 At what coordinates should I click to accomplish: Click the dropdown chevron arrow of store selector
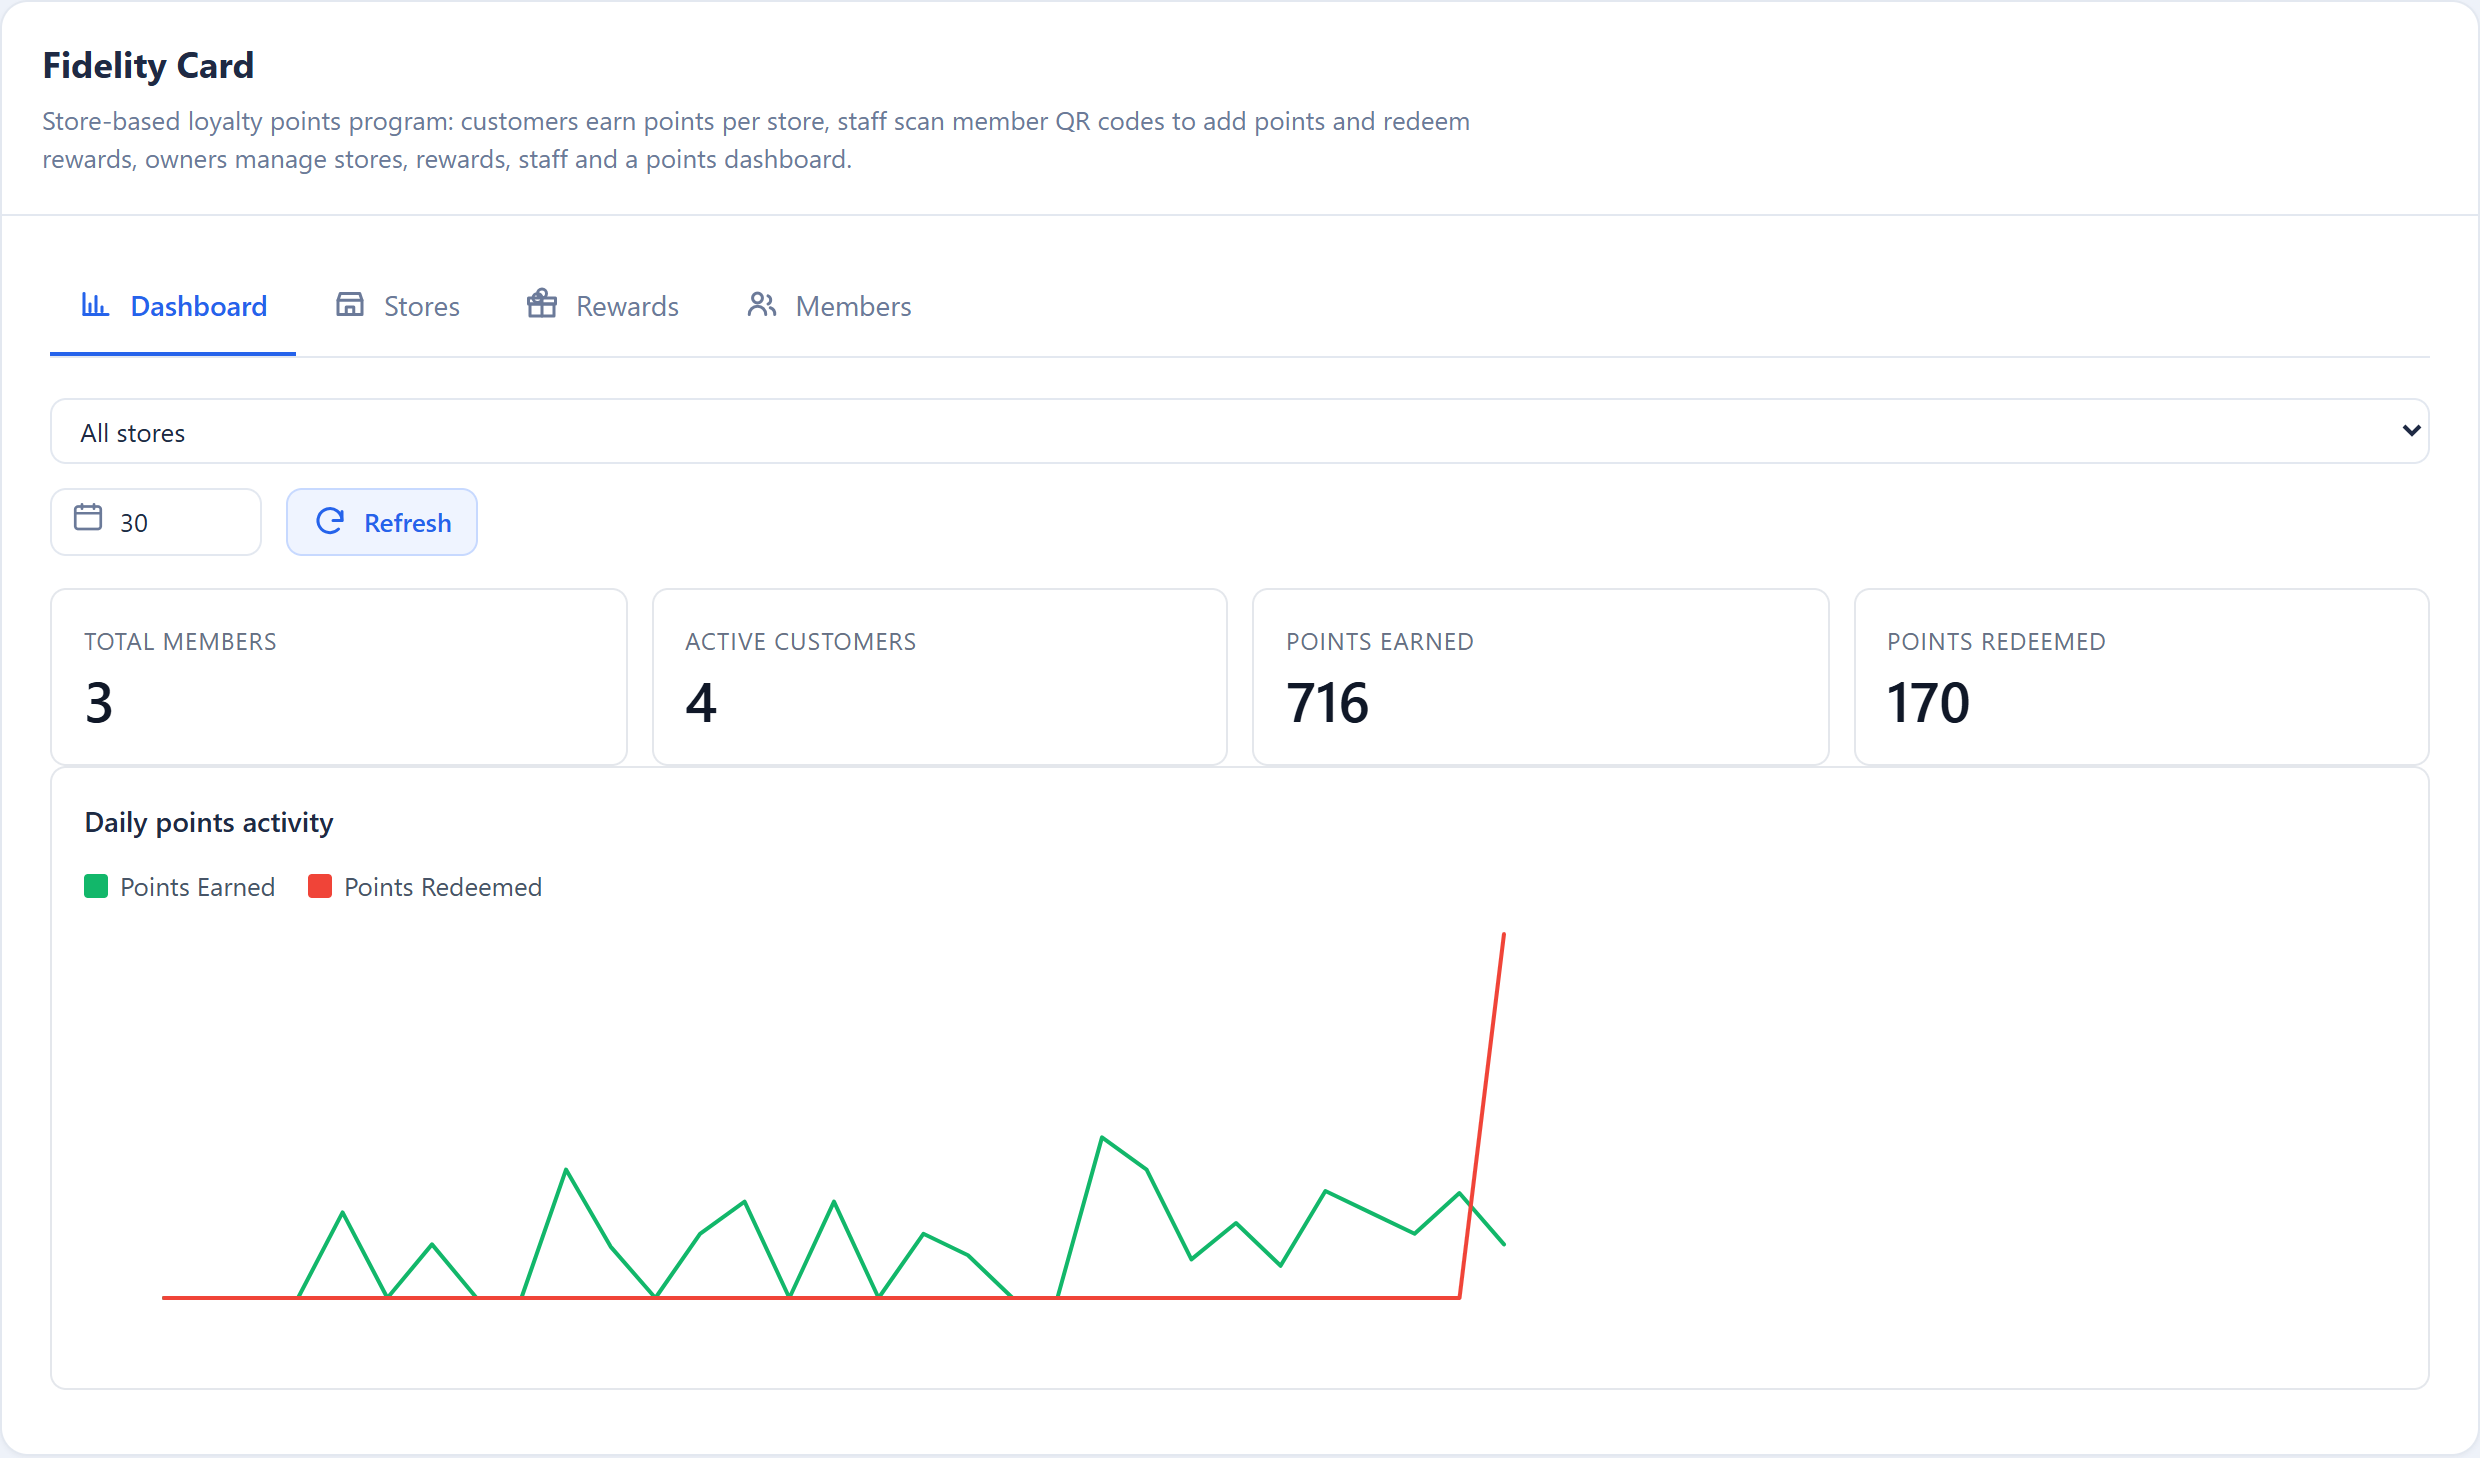[2411, 431]
